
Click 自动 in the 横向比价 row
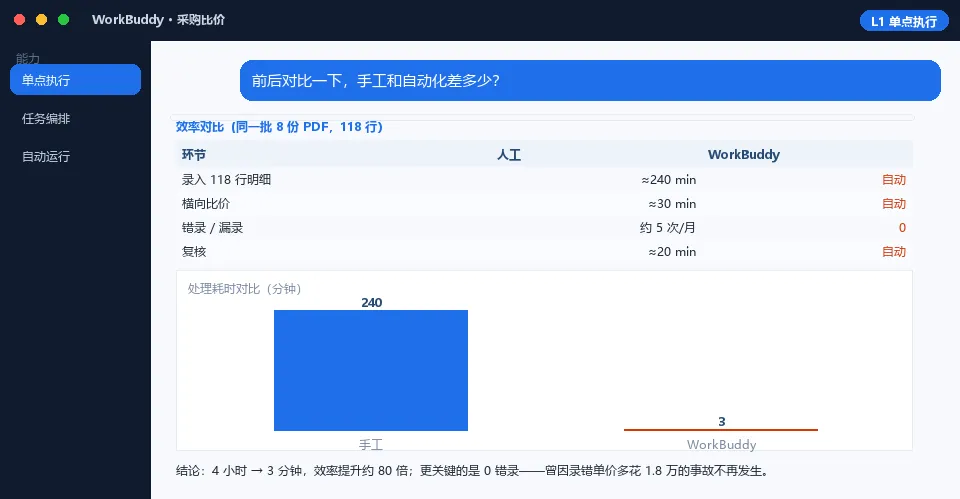pyautogui.click(x=894, y=203)
